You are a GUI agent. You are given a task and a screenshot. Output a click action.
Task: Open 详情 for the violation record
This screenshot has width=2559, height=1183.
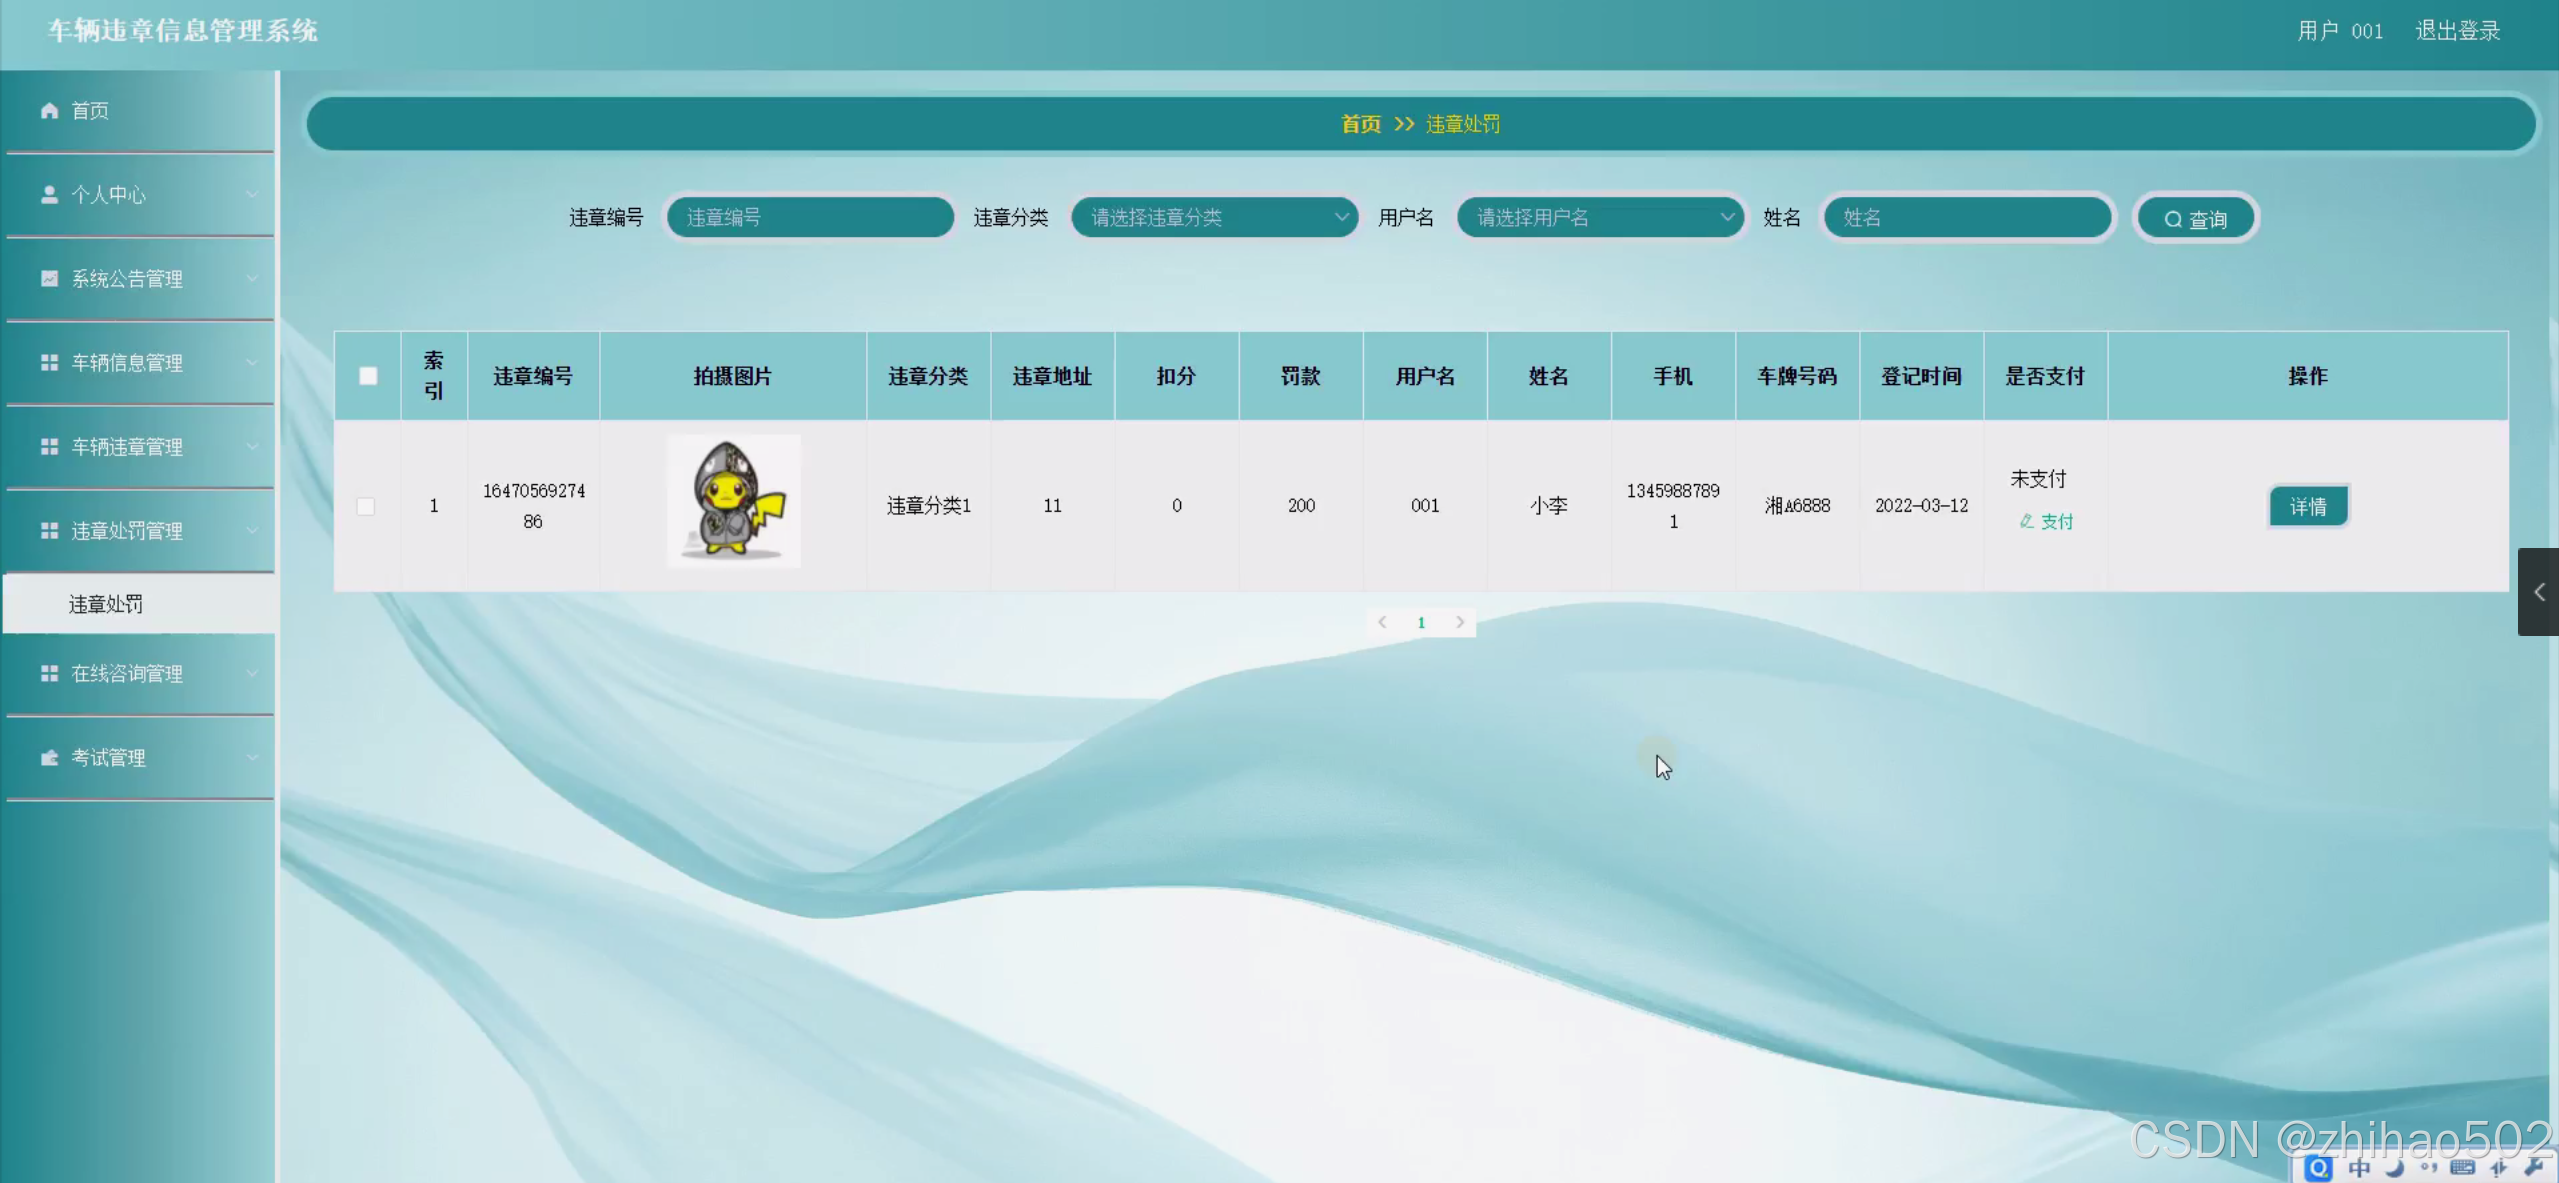point(2307,506)
